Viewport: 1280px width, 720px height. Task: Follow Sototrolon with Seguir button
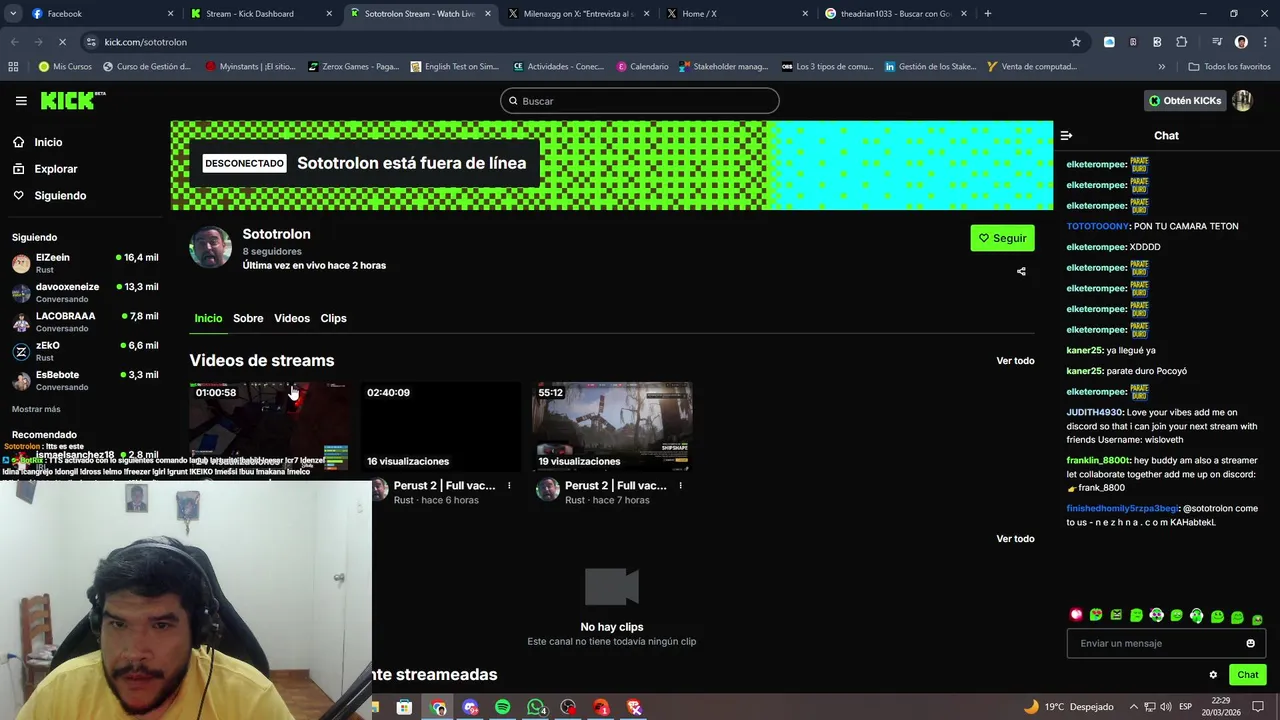coord(1002,238)
